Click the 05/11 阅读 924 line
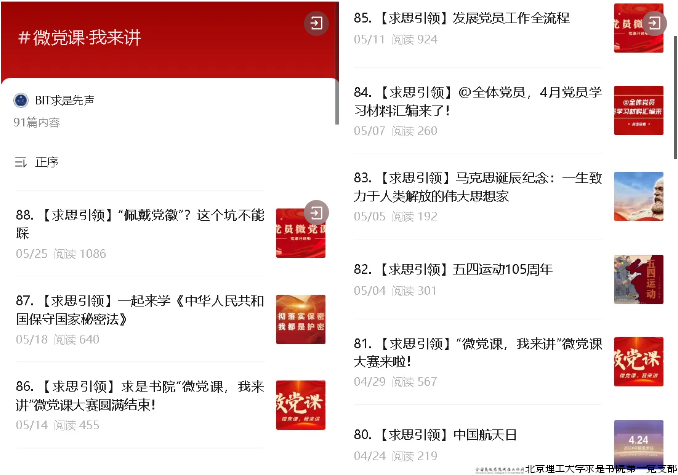 pos(396,40)
